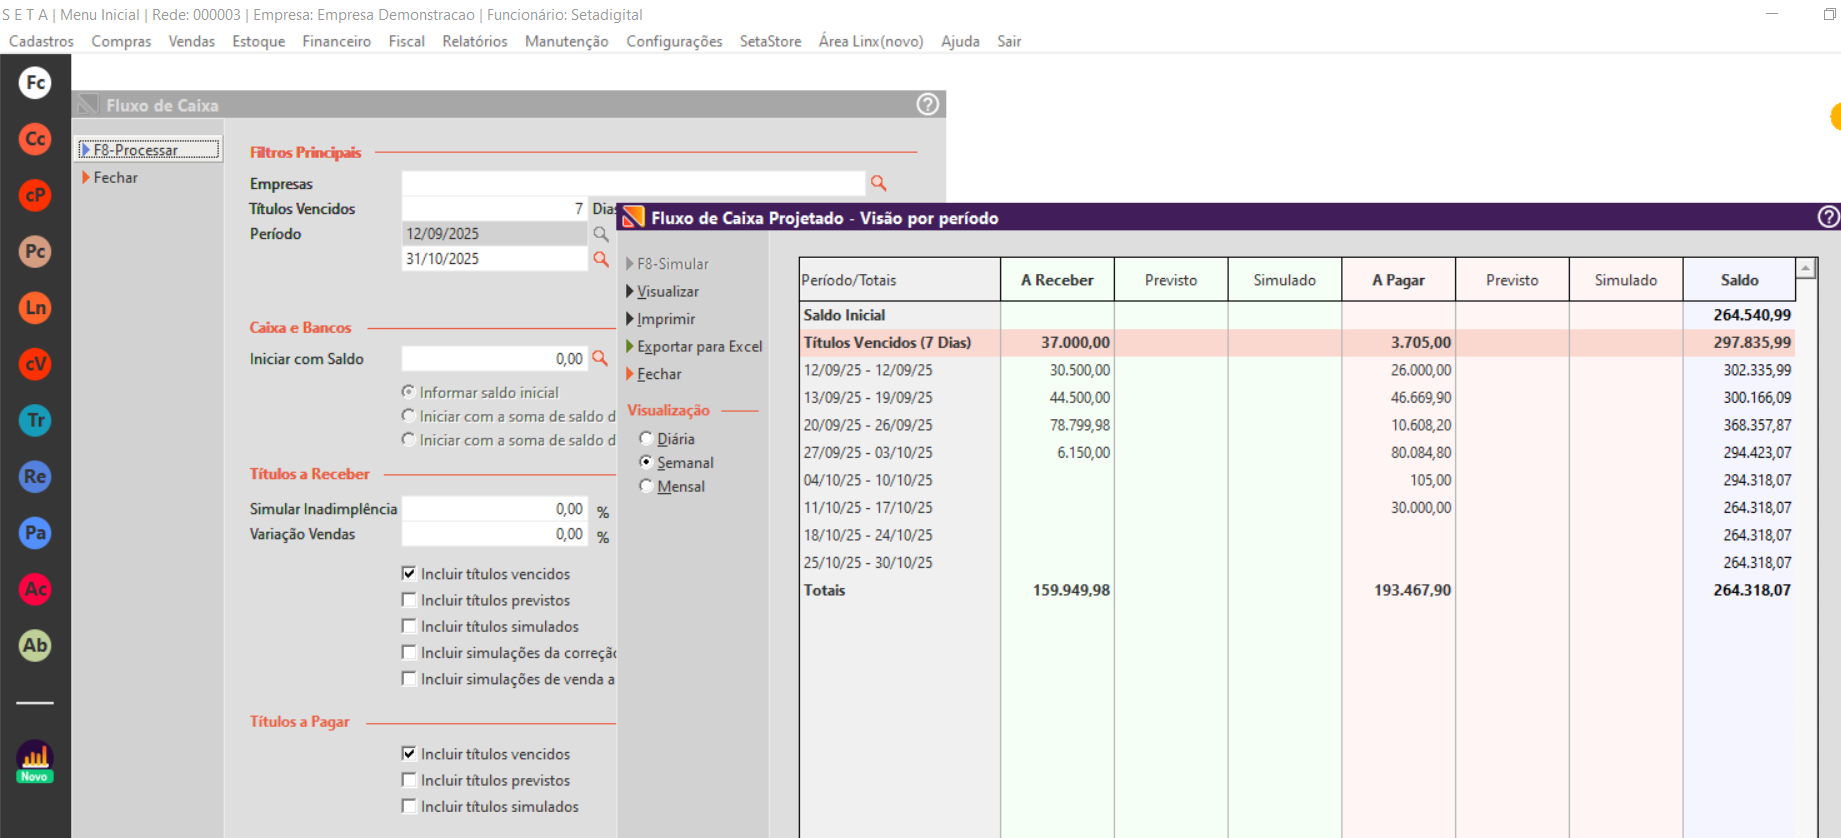Click Exportar para Excel

pos(699,347)
